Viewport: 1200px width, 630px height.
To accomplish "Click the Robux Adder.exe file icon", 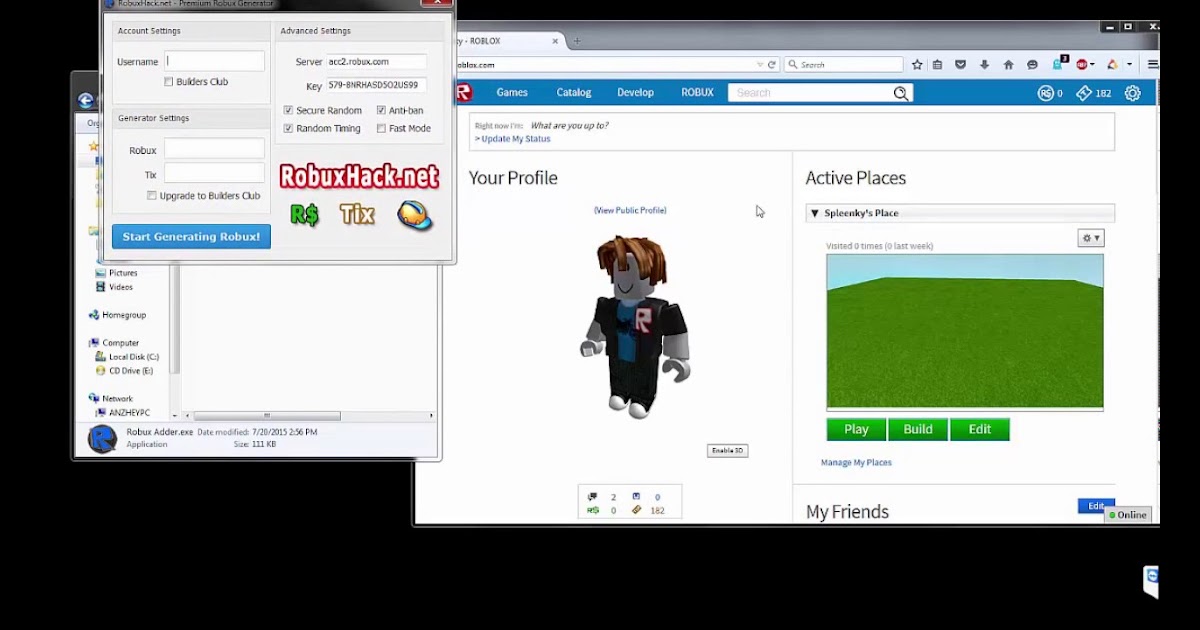I will [x=103, y=439].
